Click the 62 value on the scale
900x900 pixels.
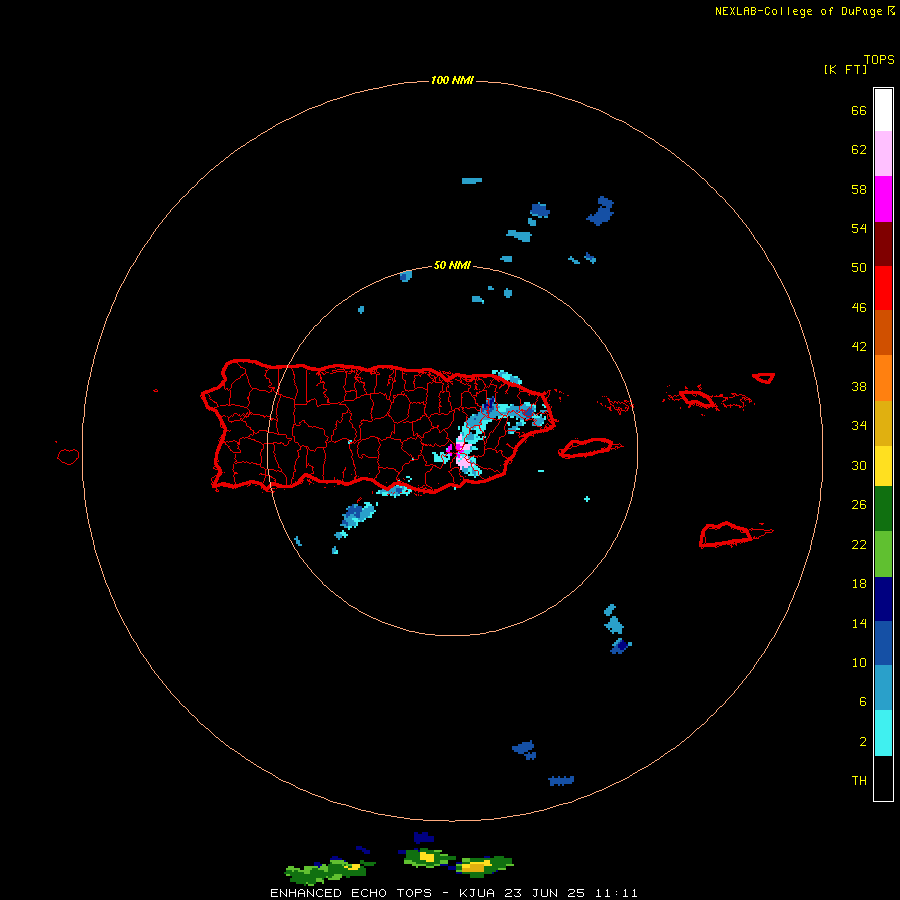[859, 150]
